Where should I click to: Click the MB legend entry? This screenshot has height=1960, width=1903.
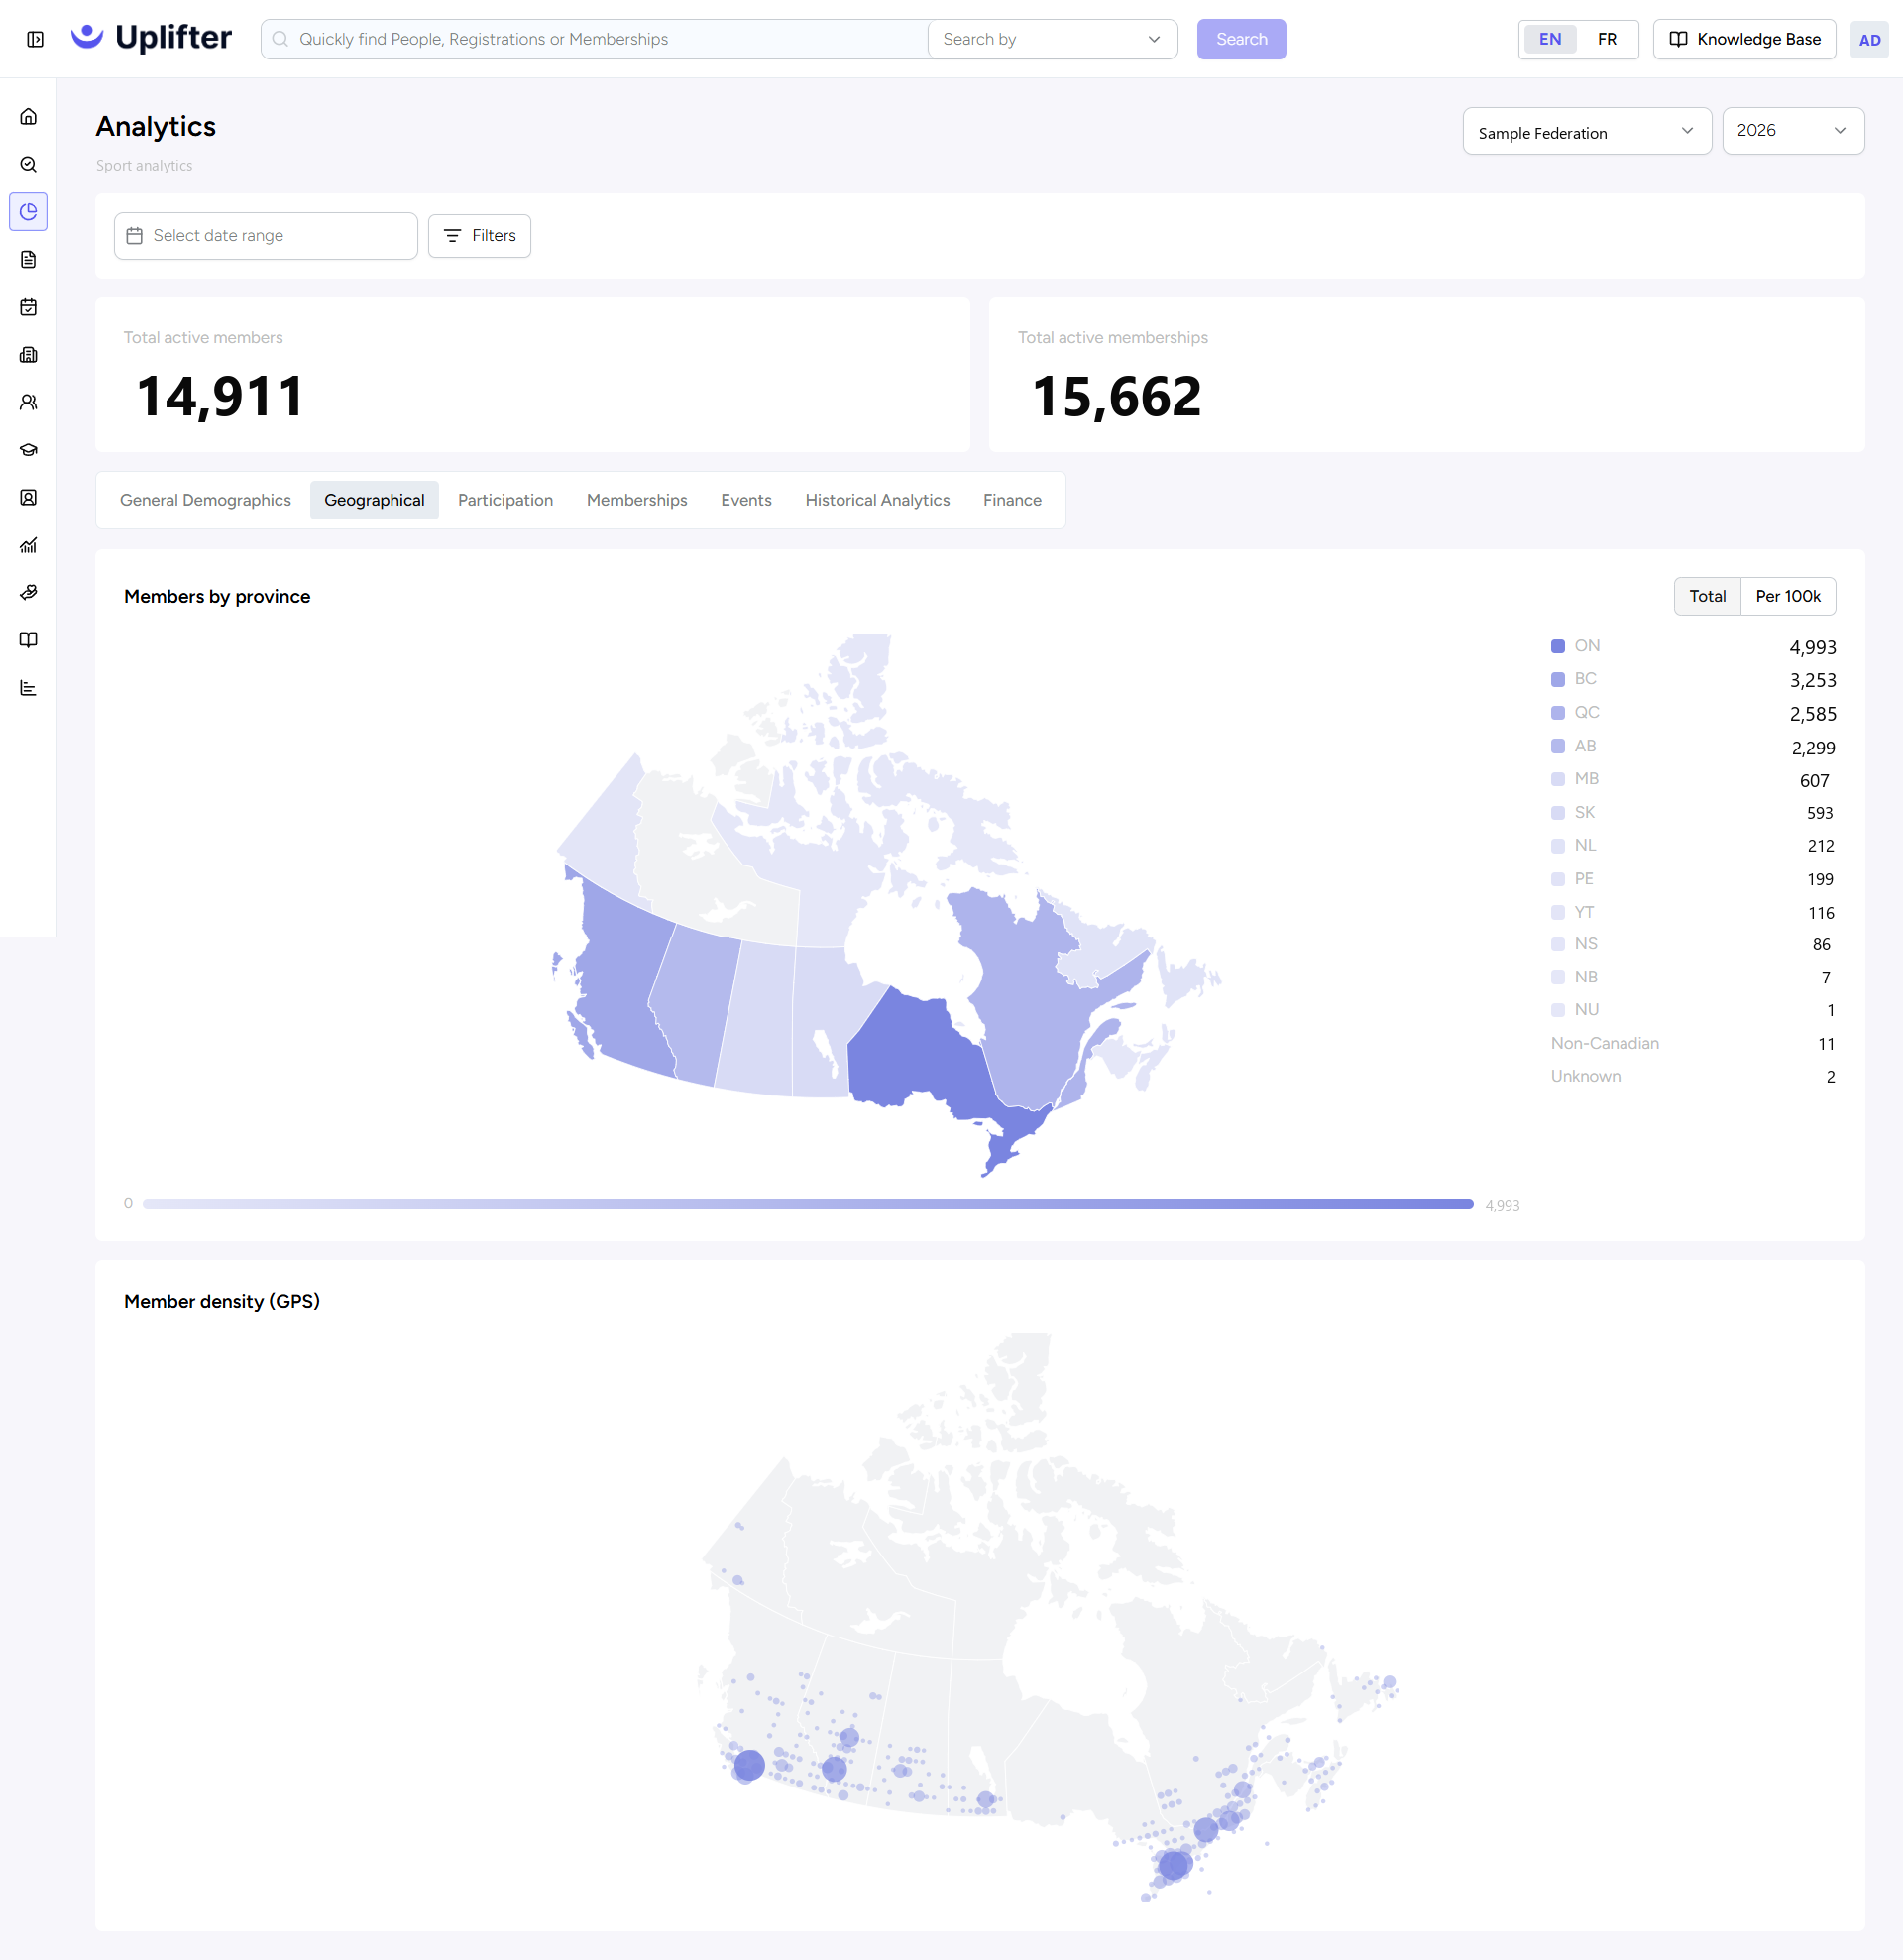(1692, 779)
